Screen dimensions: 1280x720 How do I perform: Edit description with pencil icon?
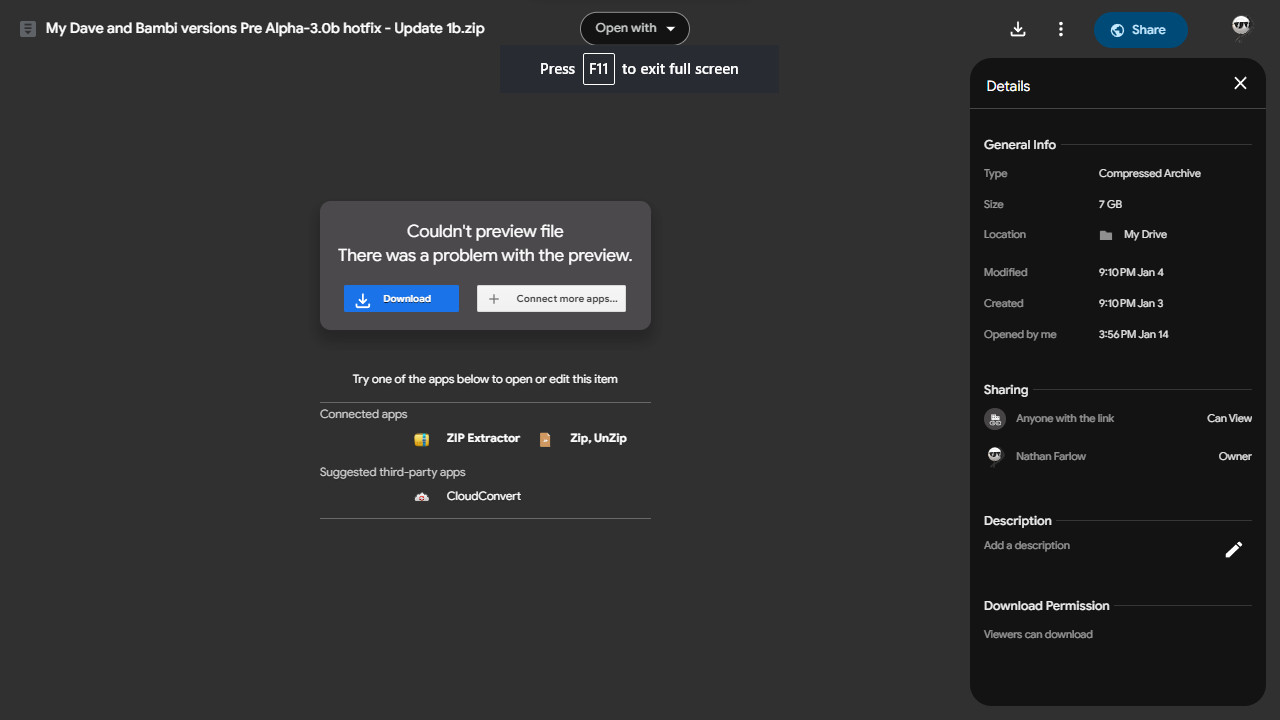tap(1234, 549)
